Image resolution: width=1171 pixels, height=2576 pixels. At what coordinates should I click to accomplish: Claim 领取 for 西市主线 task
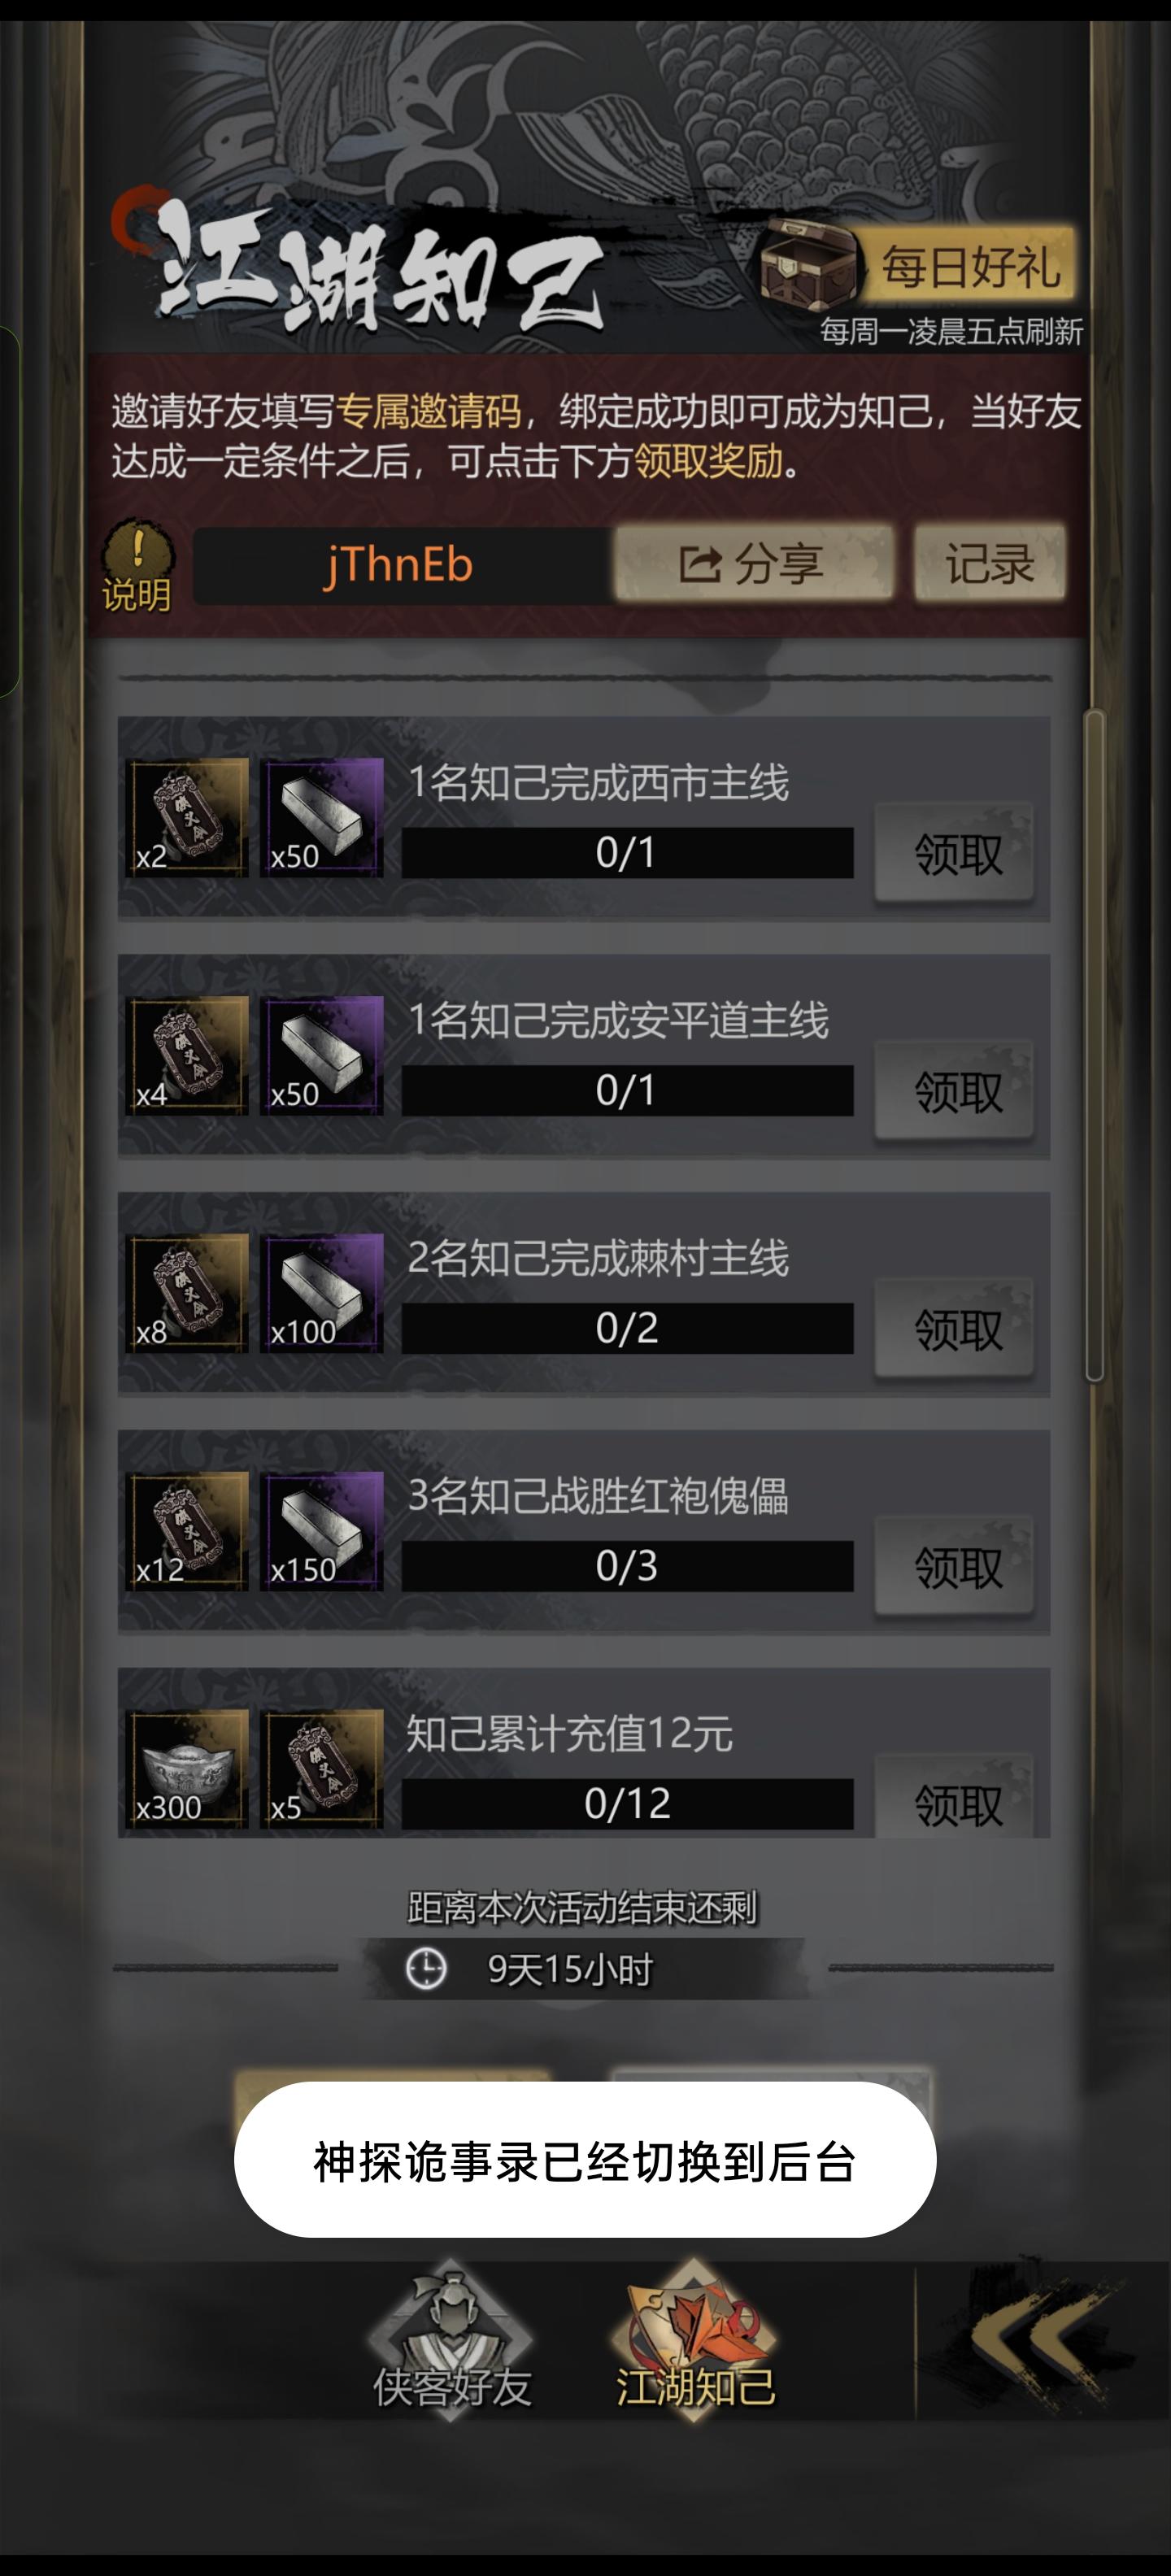[x=956, y=854]
